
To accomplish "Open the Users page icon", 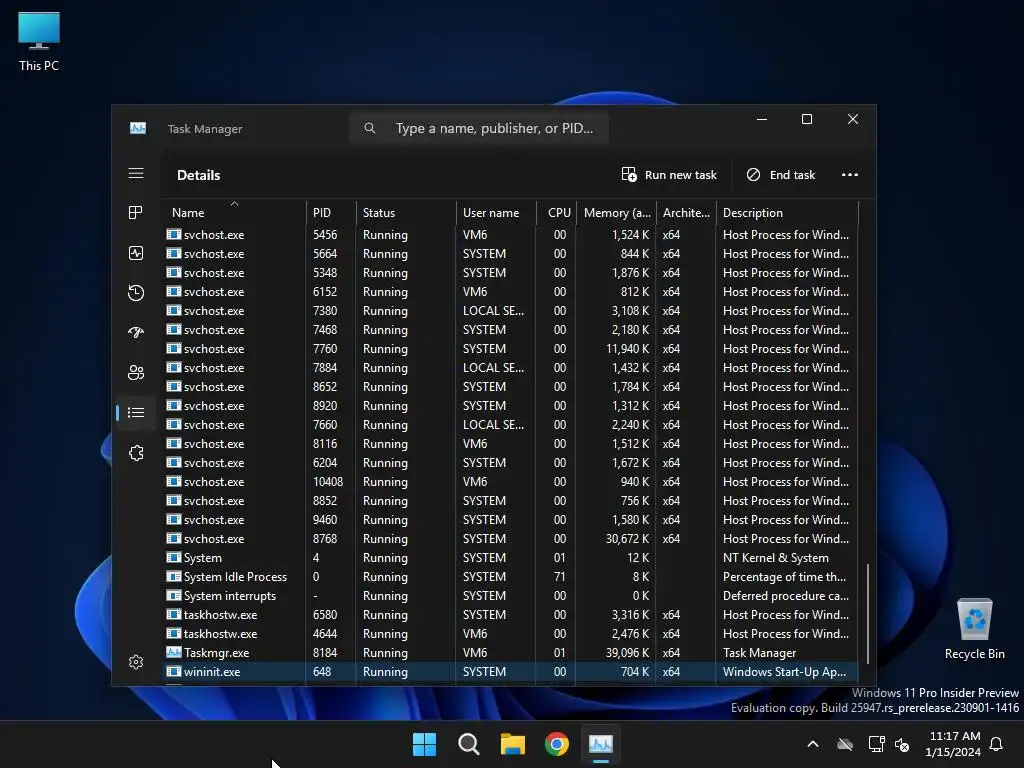I will 136,372.
